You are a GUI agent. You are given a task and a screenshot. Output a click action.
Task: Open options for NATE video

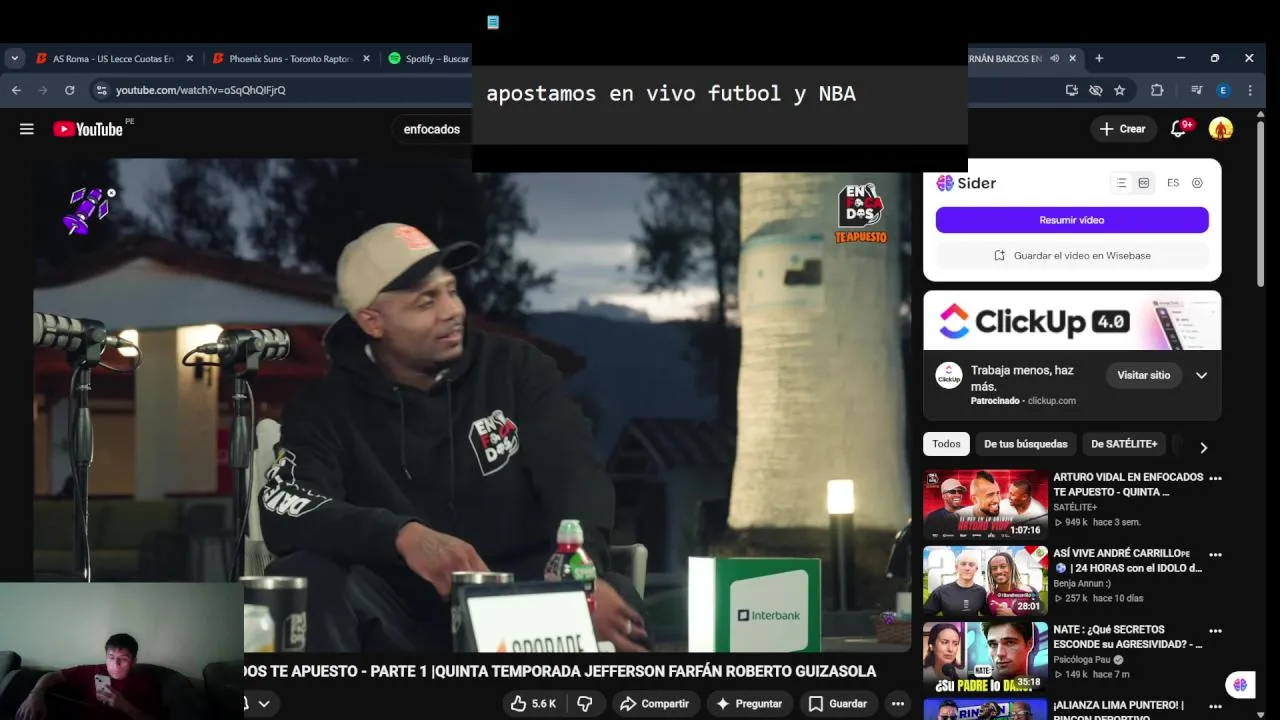tap(1216, 631)
